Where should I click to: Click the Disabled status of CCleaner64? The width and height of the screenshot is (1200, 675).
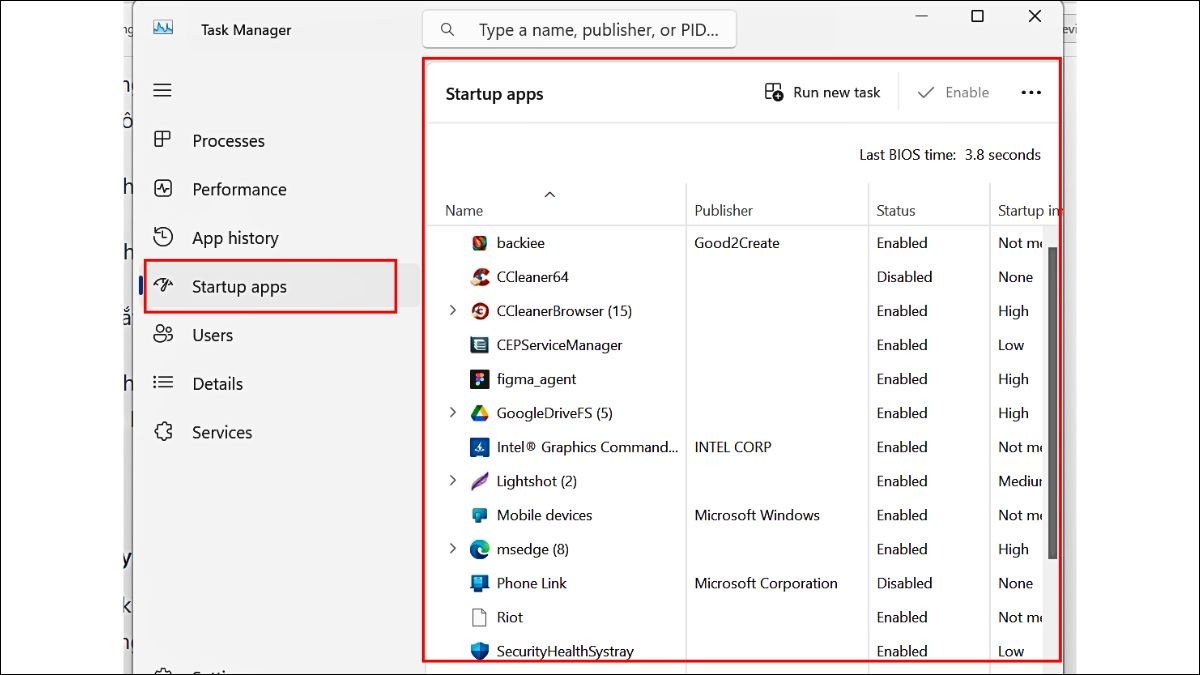[x=904, y=276]
